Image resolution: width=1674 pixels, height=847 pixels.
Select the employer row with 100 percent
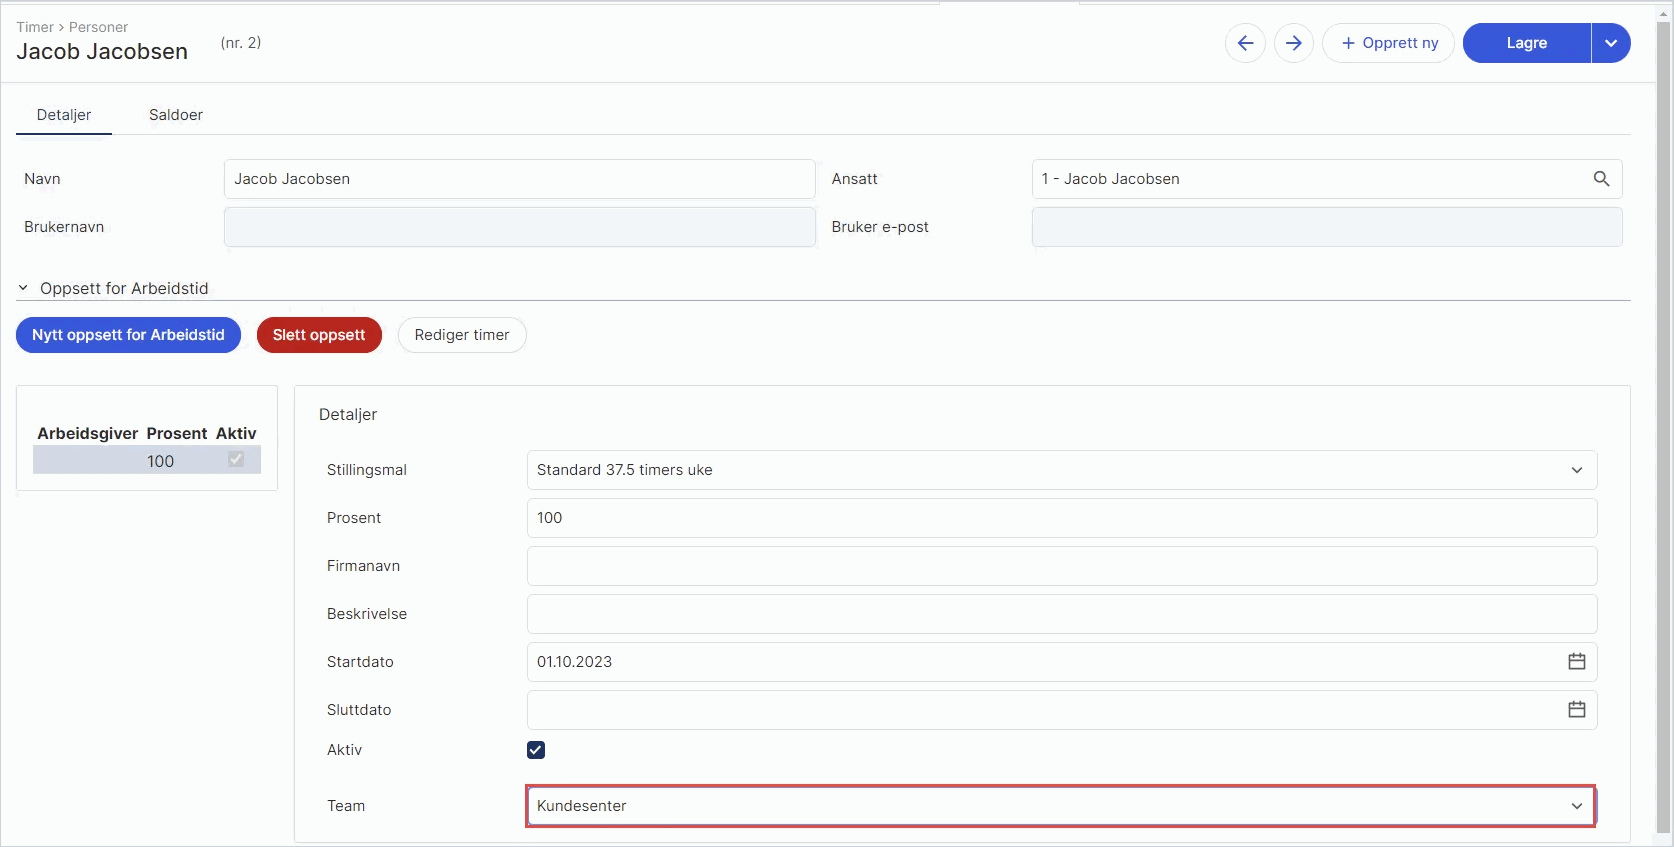click(147, 460)
